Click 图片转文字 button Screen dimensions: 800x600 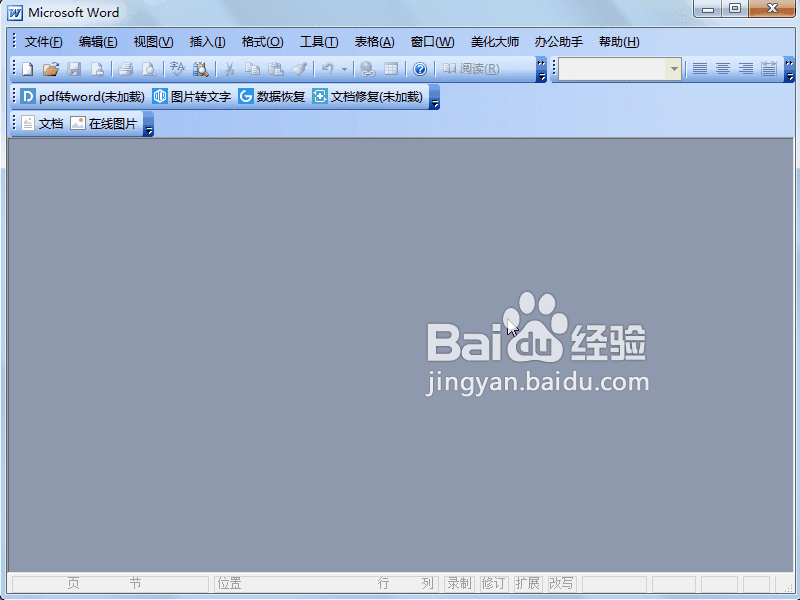point(192,96)
